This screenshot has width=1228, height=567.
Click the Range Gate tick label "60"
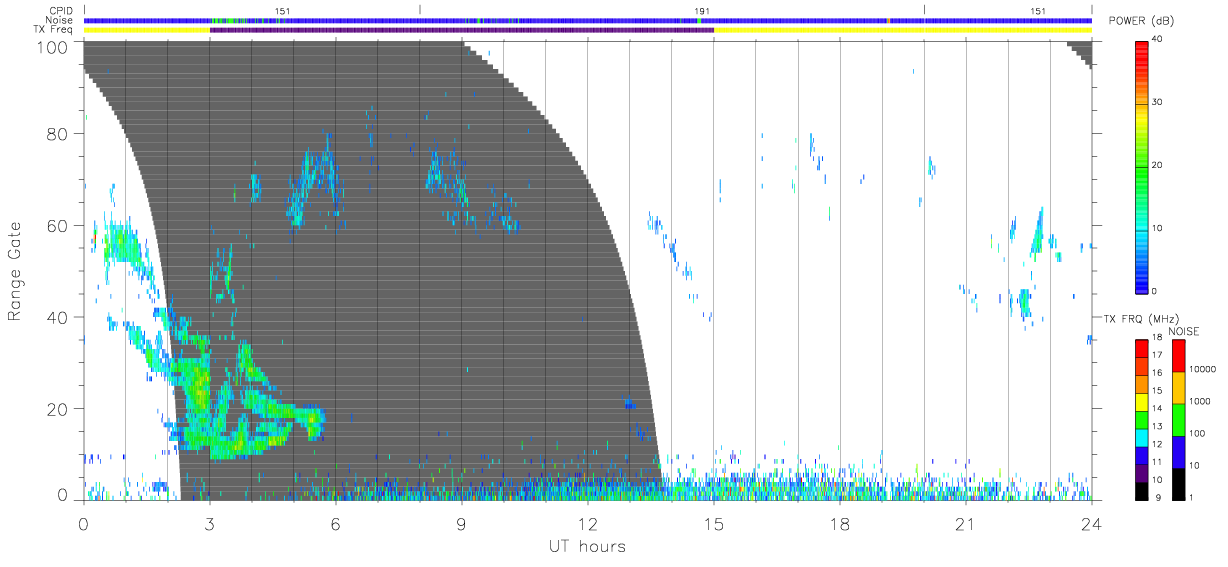[58, 225]
